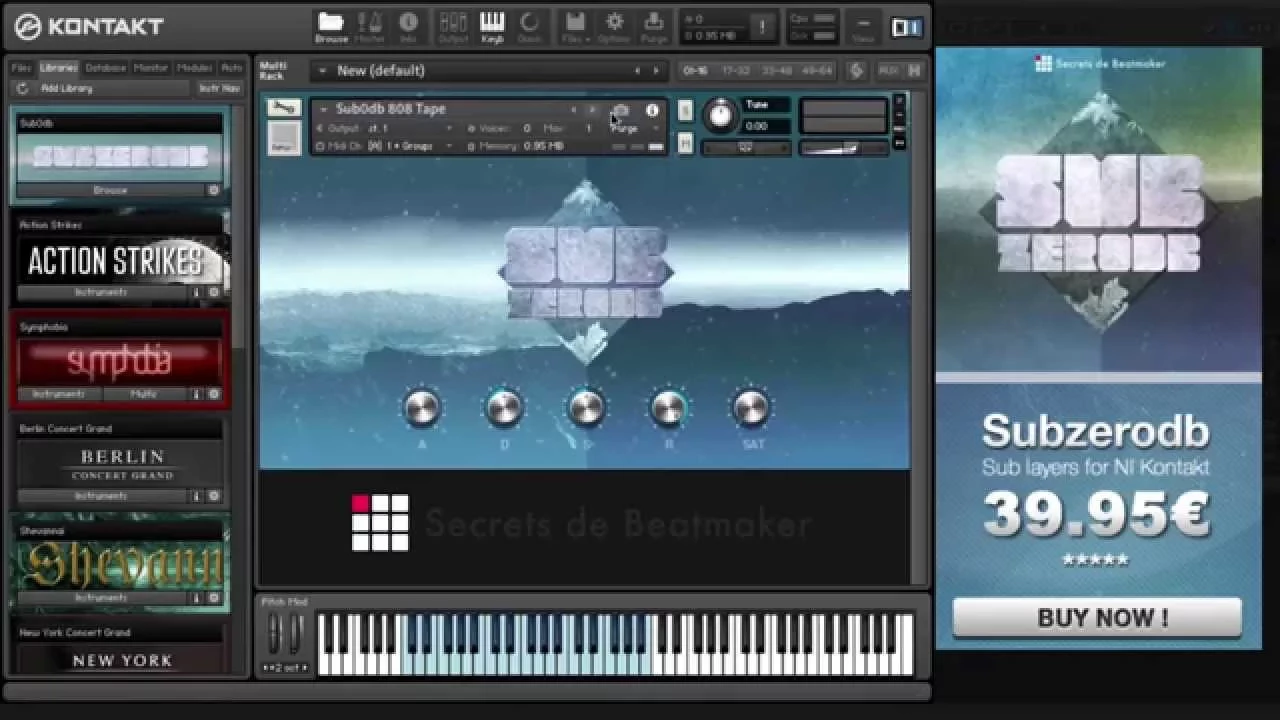Toggle the AUX sends button

click(887, 71)
